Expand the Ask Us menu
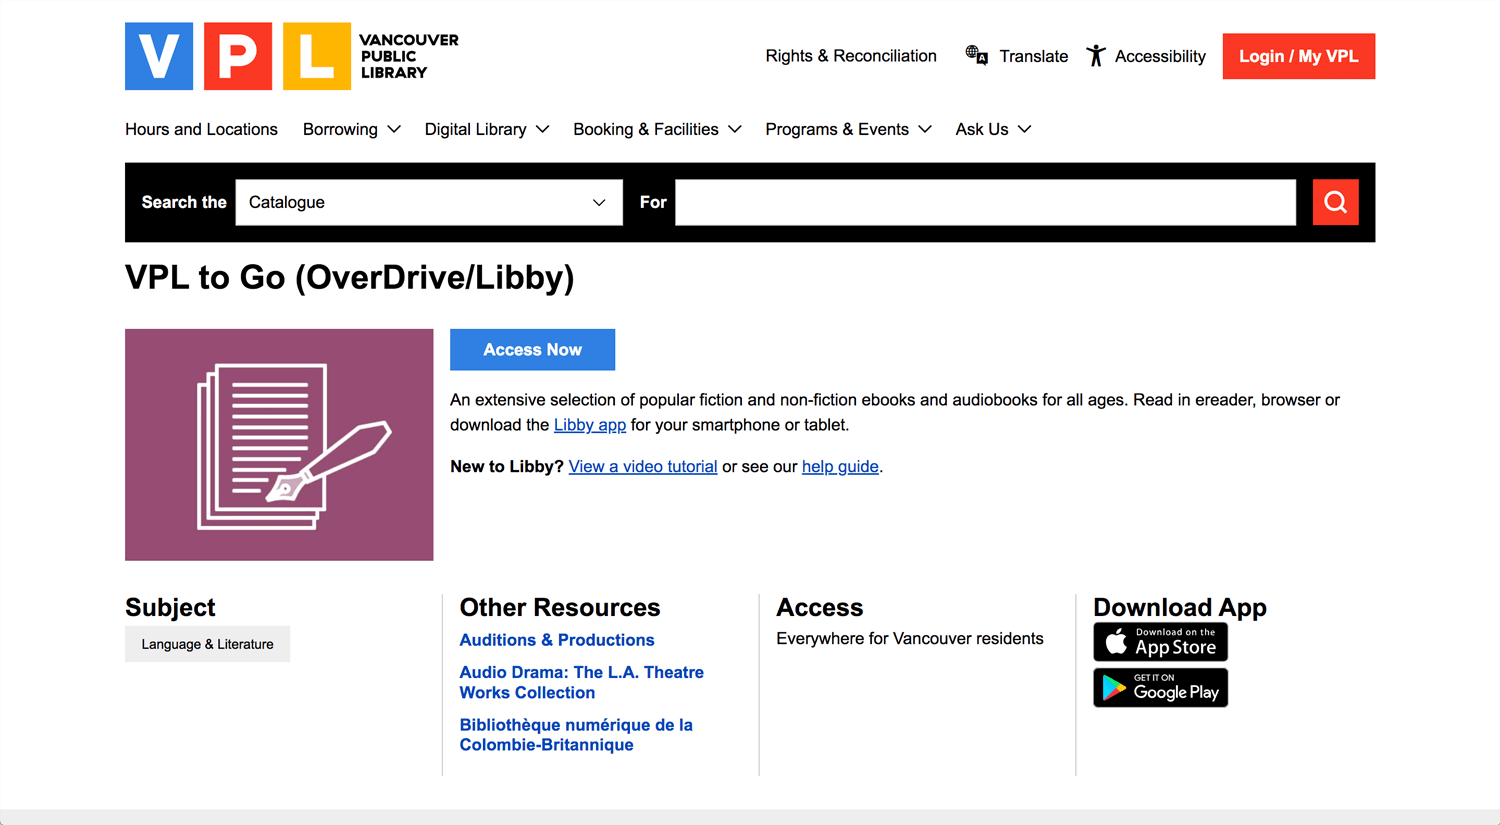1500x825 pixels. [x=993, y=129]
